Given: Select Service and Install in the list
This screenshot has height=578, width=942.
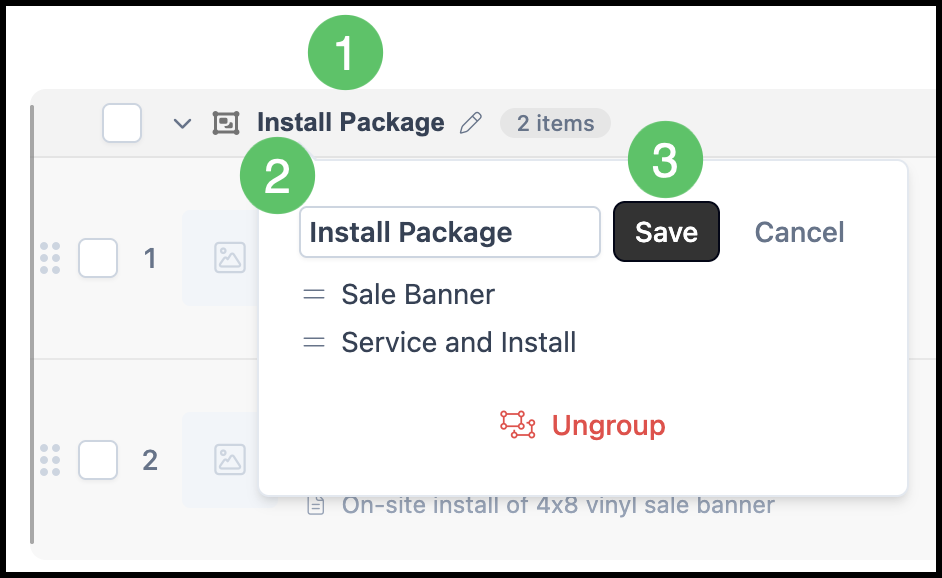Looking at the screenshot, I should (x=459, y=342).
